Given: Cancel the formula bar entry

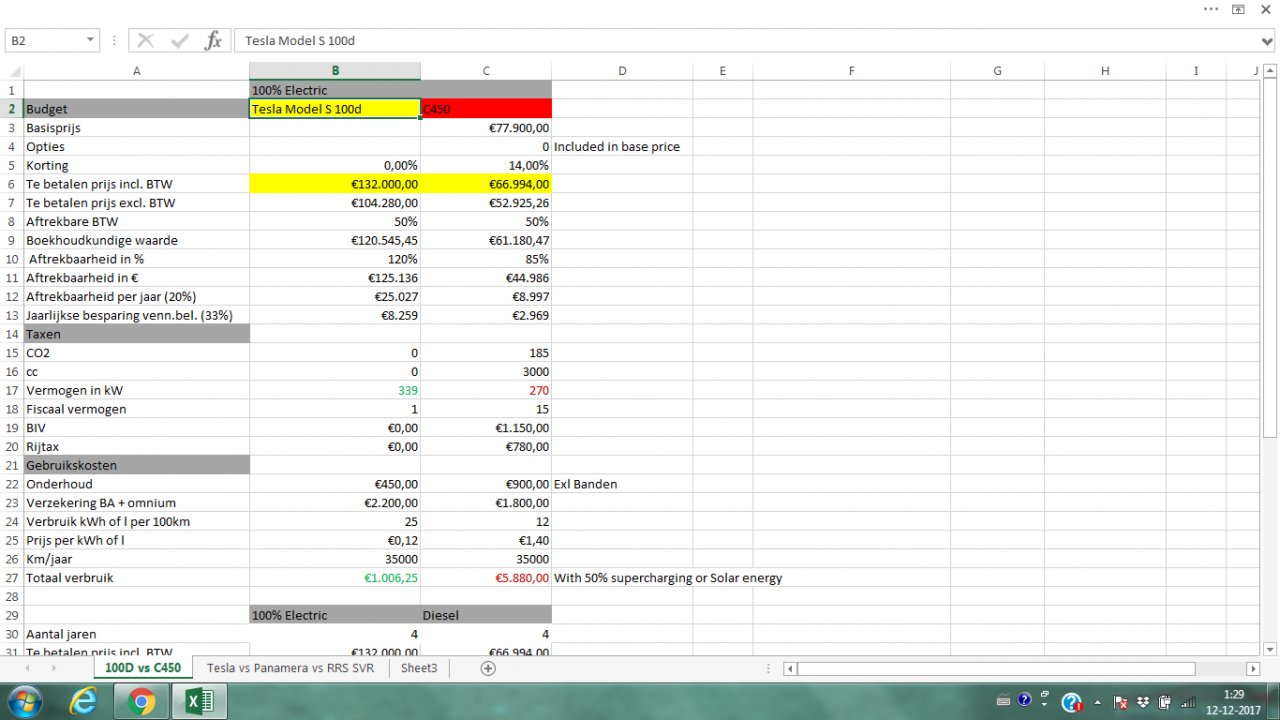Looking at the screenshot, I should click(146, 41).
